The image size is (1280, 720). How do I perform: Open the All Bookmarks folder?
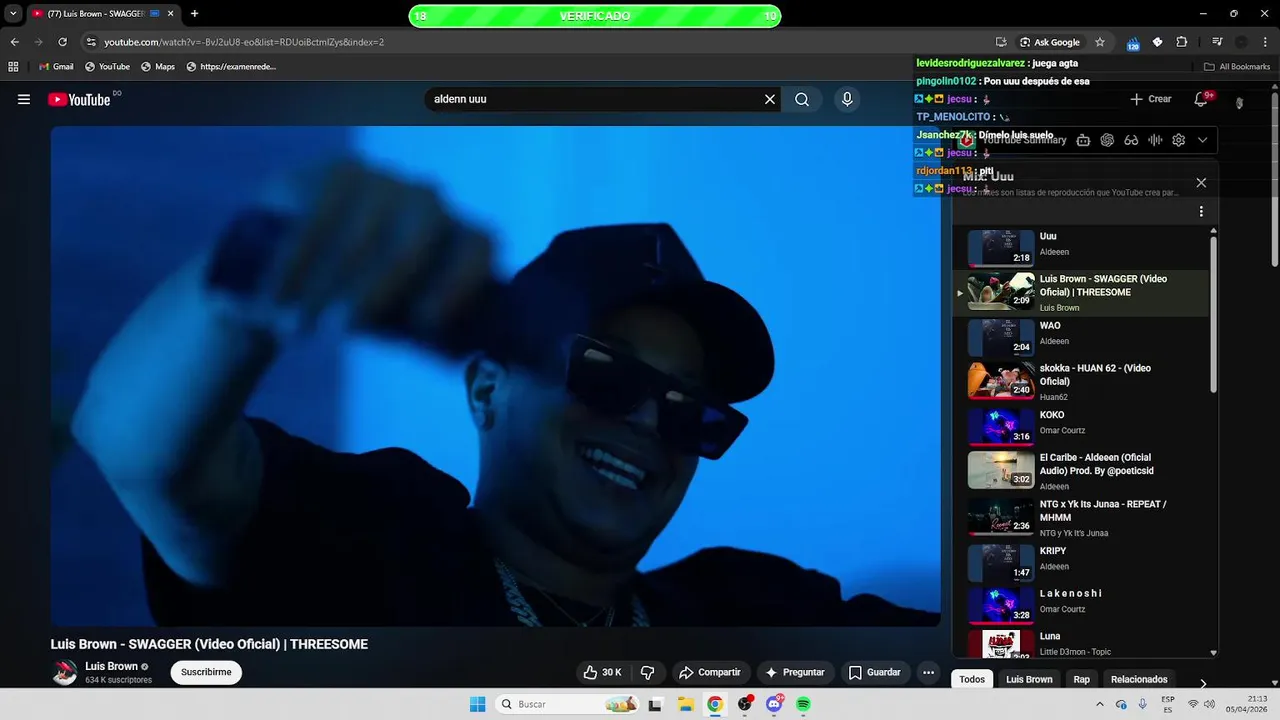(x=1237, y=67)
